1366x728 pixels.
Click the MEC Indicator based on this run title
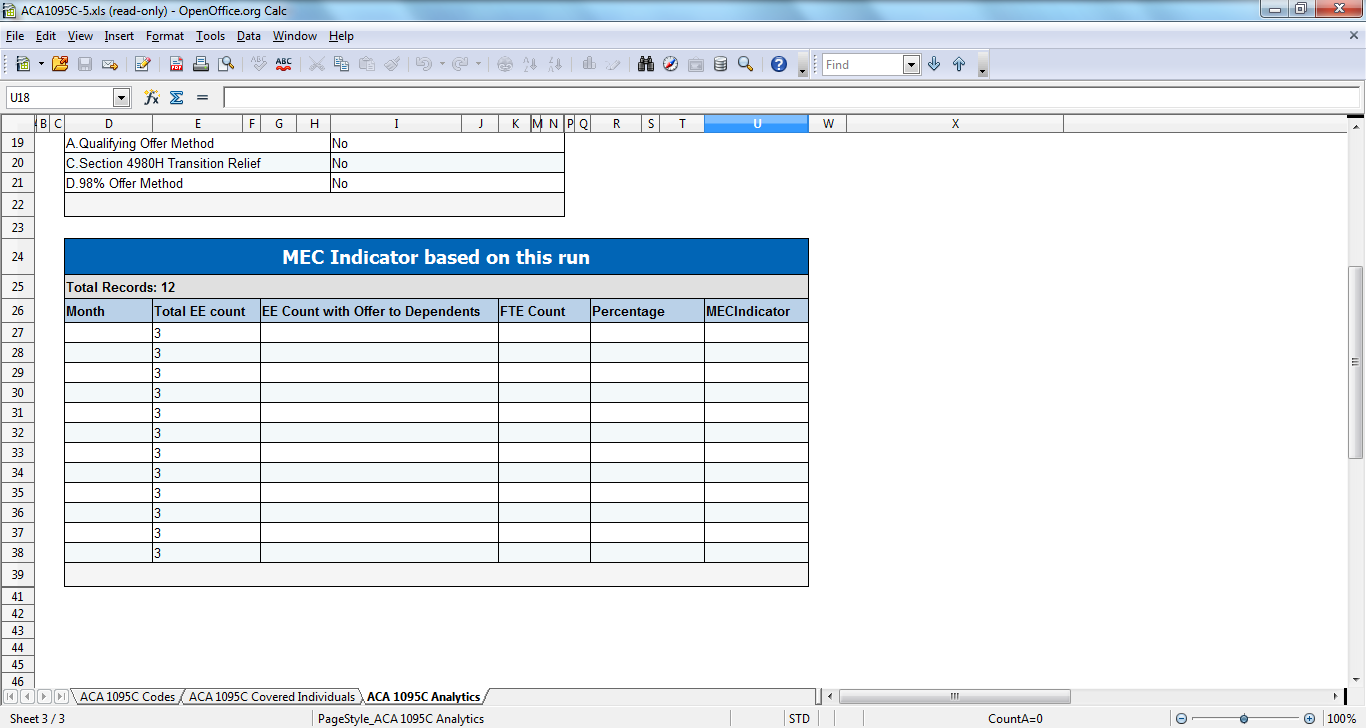click(436, 257)
